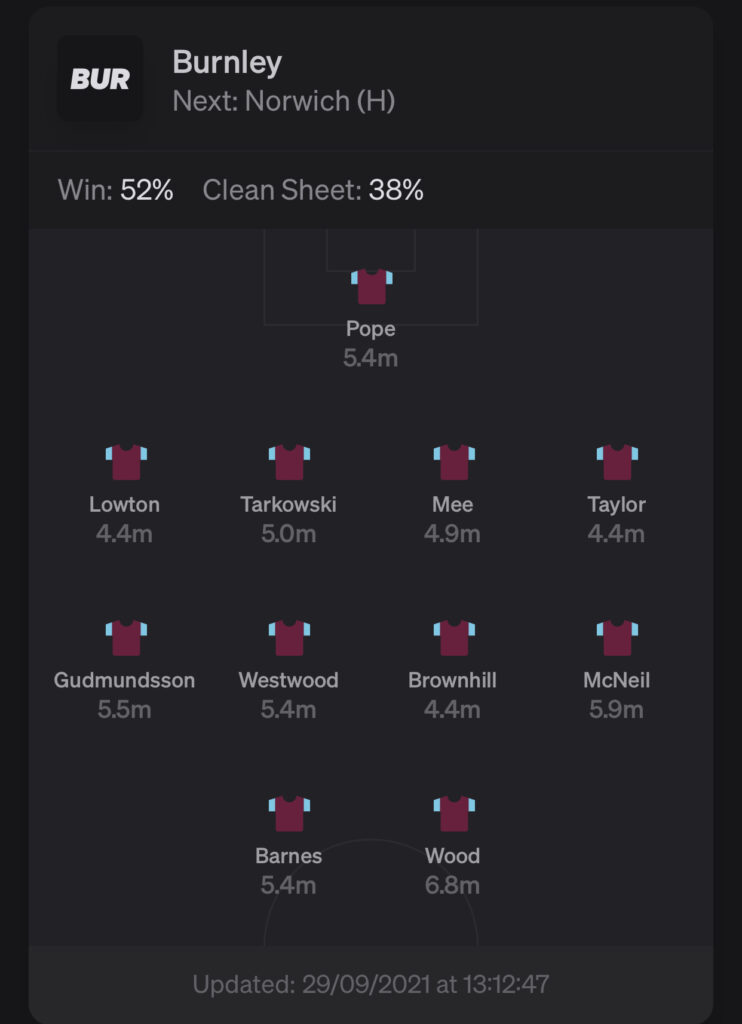Tap Taylor's shirt icon

[617, 462]
